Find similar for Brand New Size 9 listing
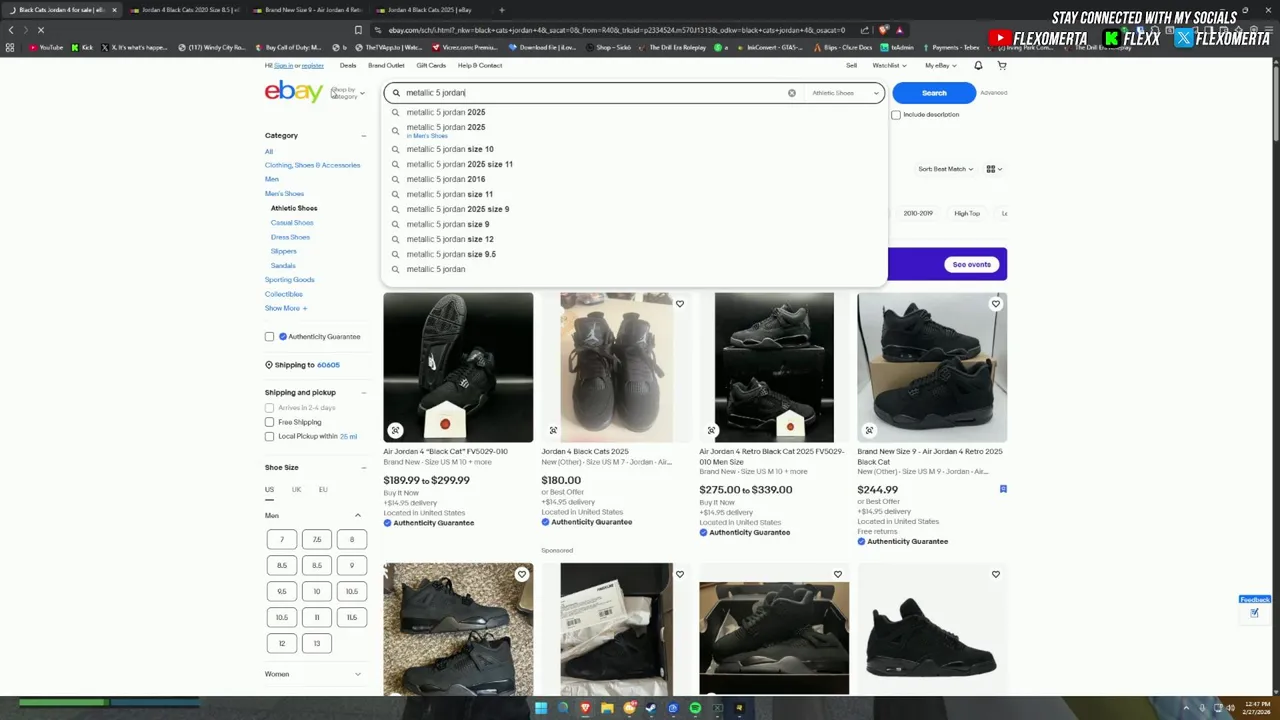1280x720 pixels. (869, 430)
